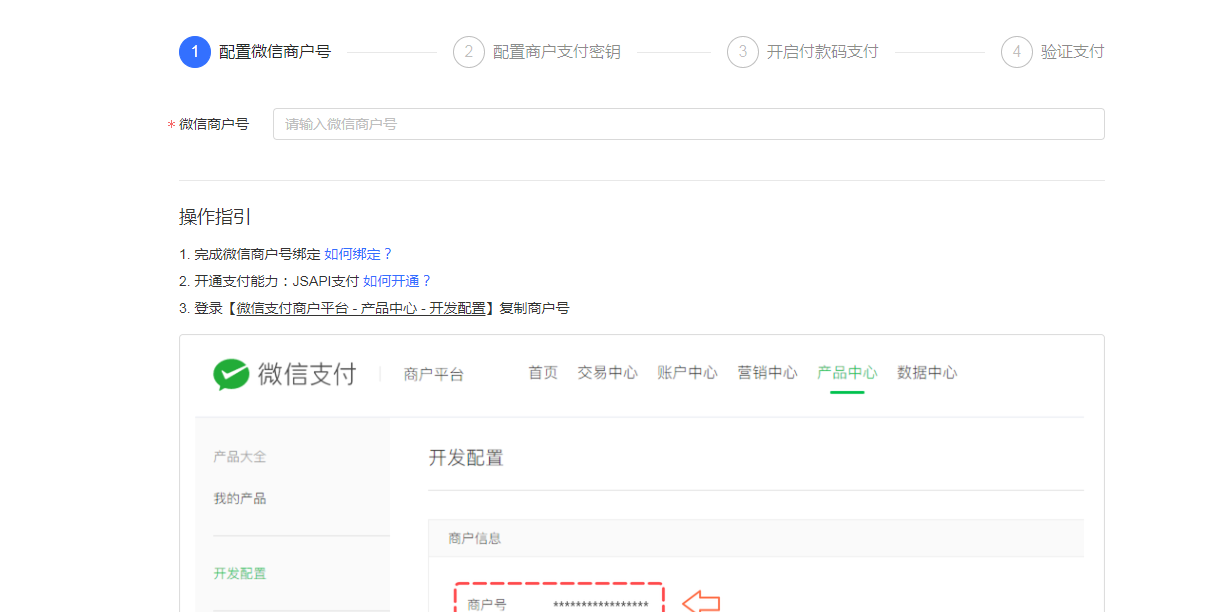Go to step 2 配置商户支付密钥
Image resolution: width=1212 pixels, height=612 pixels.
tap(537, 52)
